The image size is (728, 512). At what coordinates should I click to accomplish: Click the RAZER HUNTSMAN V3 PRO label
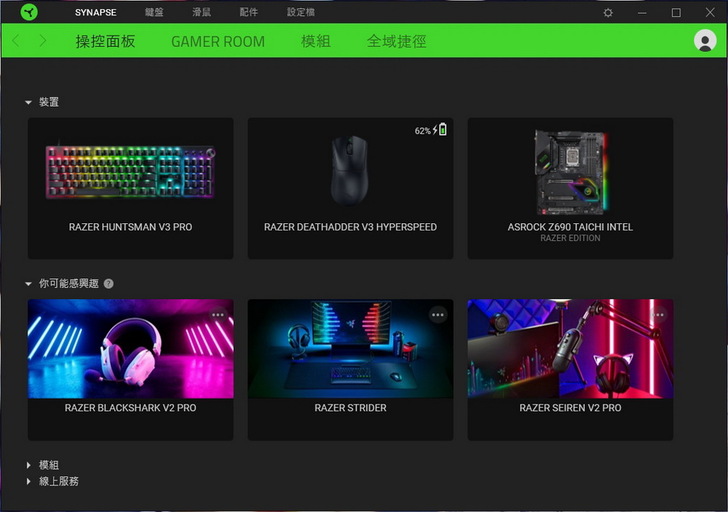(130, 227)
